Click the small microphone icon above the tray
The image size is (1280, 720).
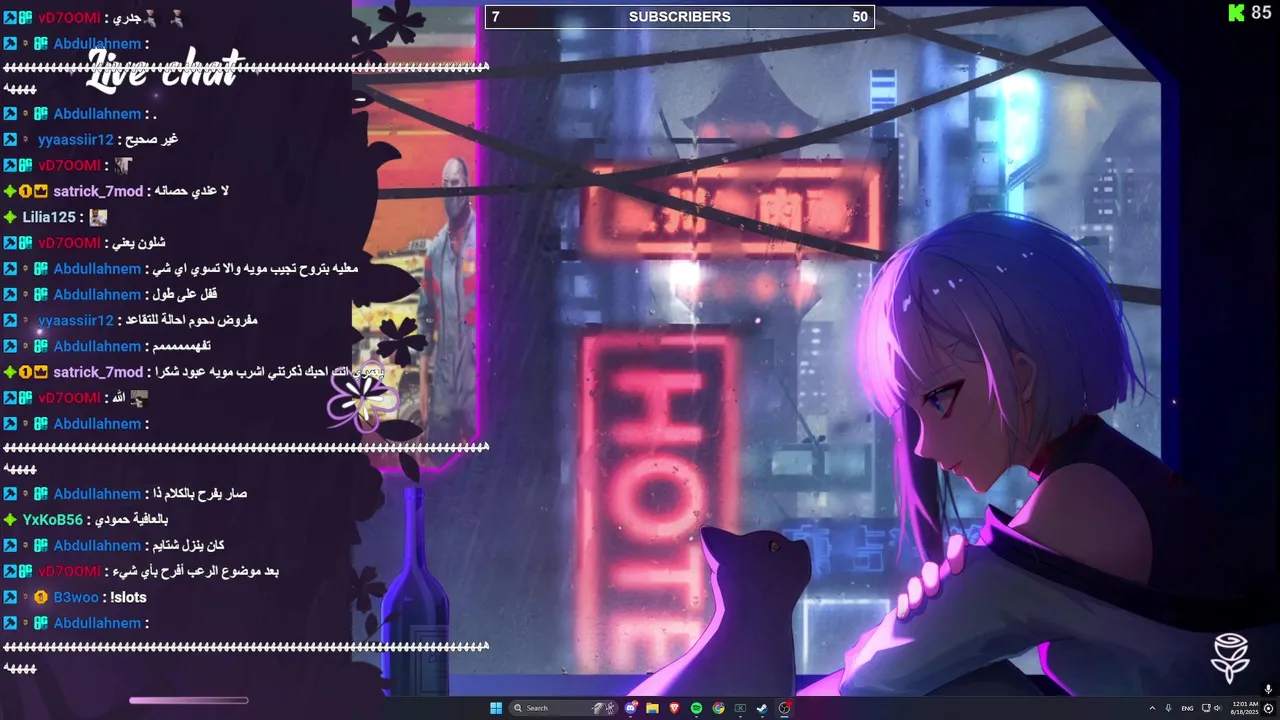1268,689
